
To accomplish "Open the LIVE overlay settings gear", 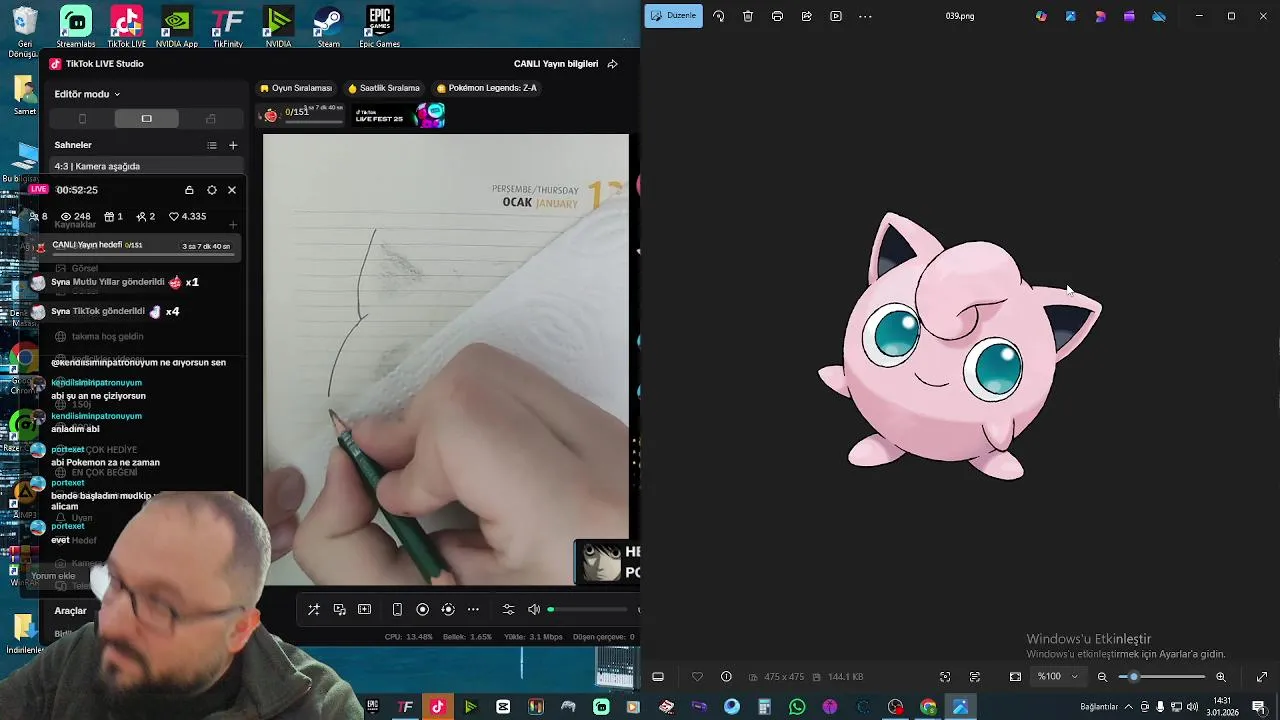I will 211,190.
